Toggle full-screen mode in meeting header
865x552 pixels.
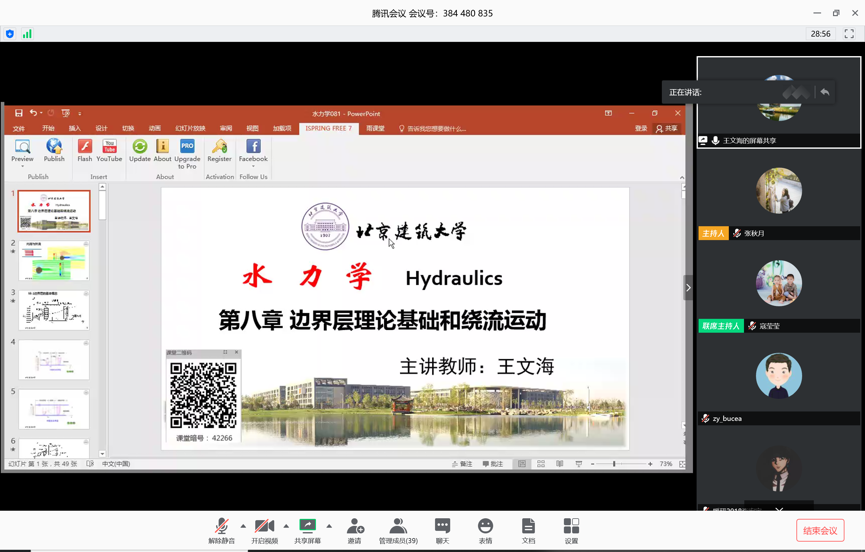[849, 34]
